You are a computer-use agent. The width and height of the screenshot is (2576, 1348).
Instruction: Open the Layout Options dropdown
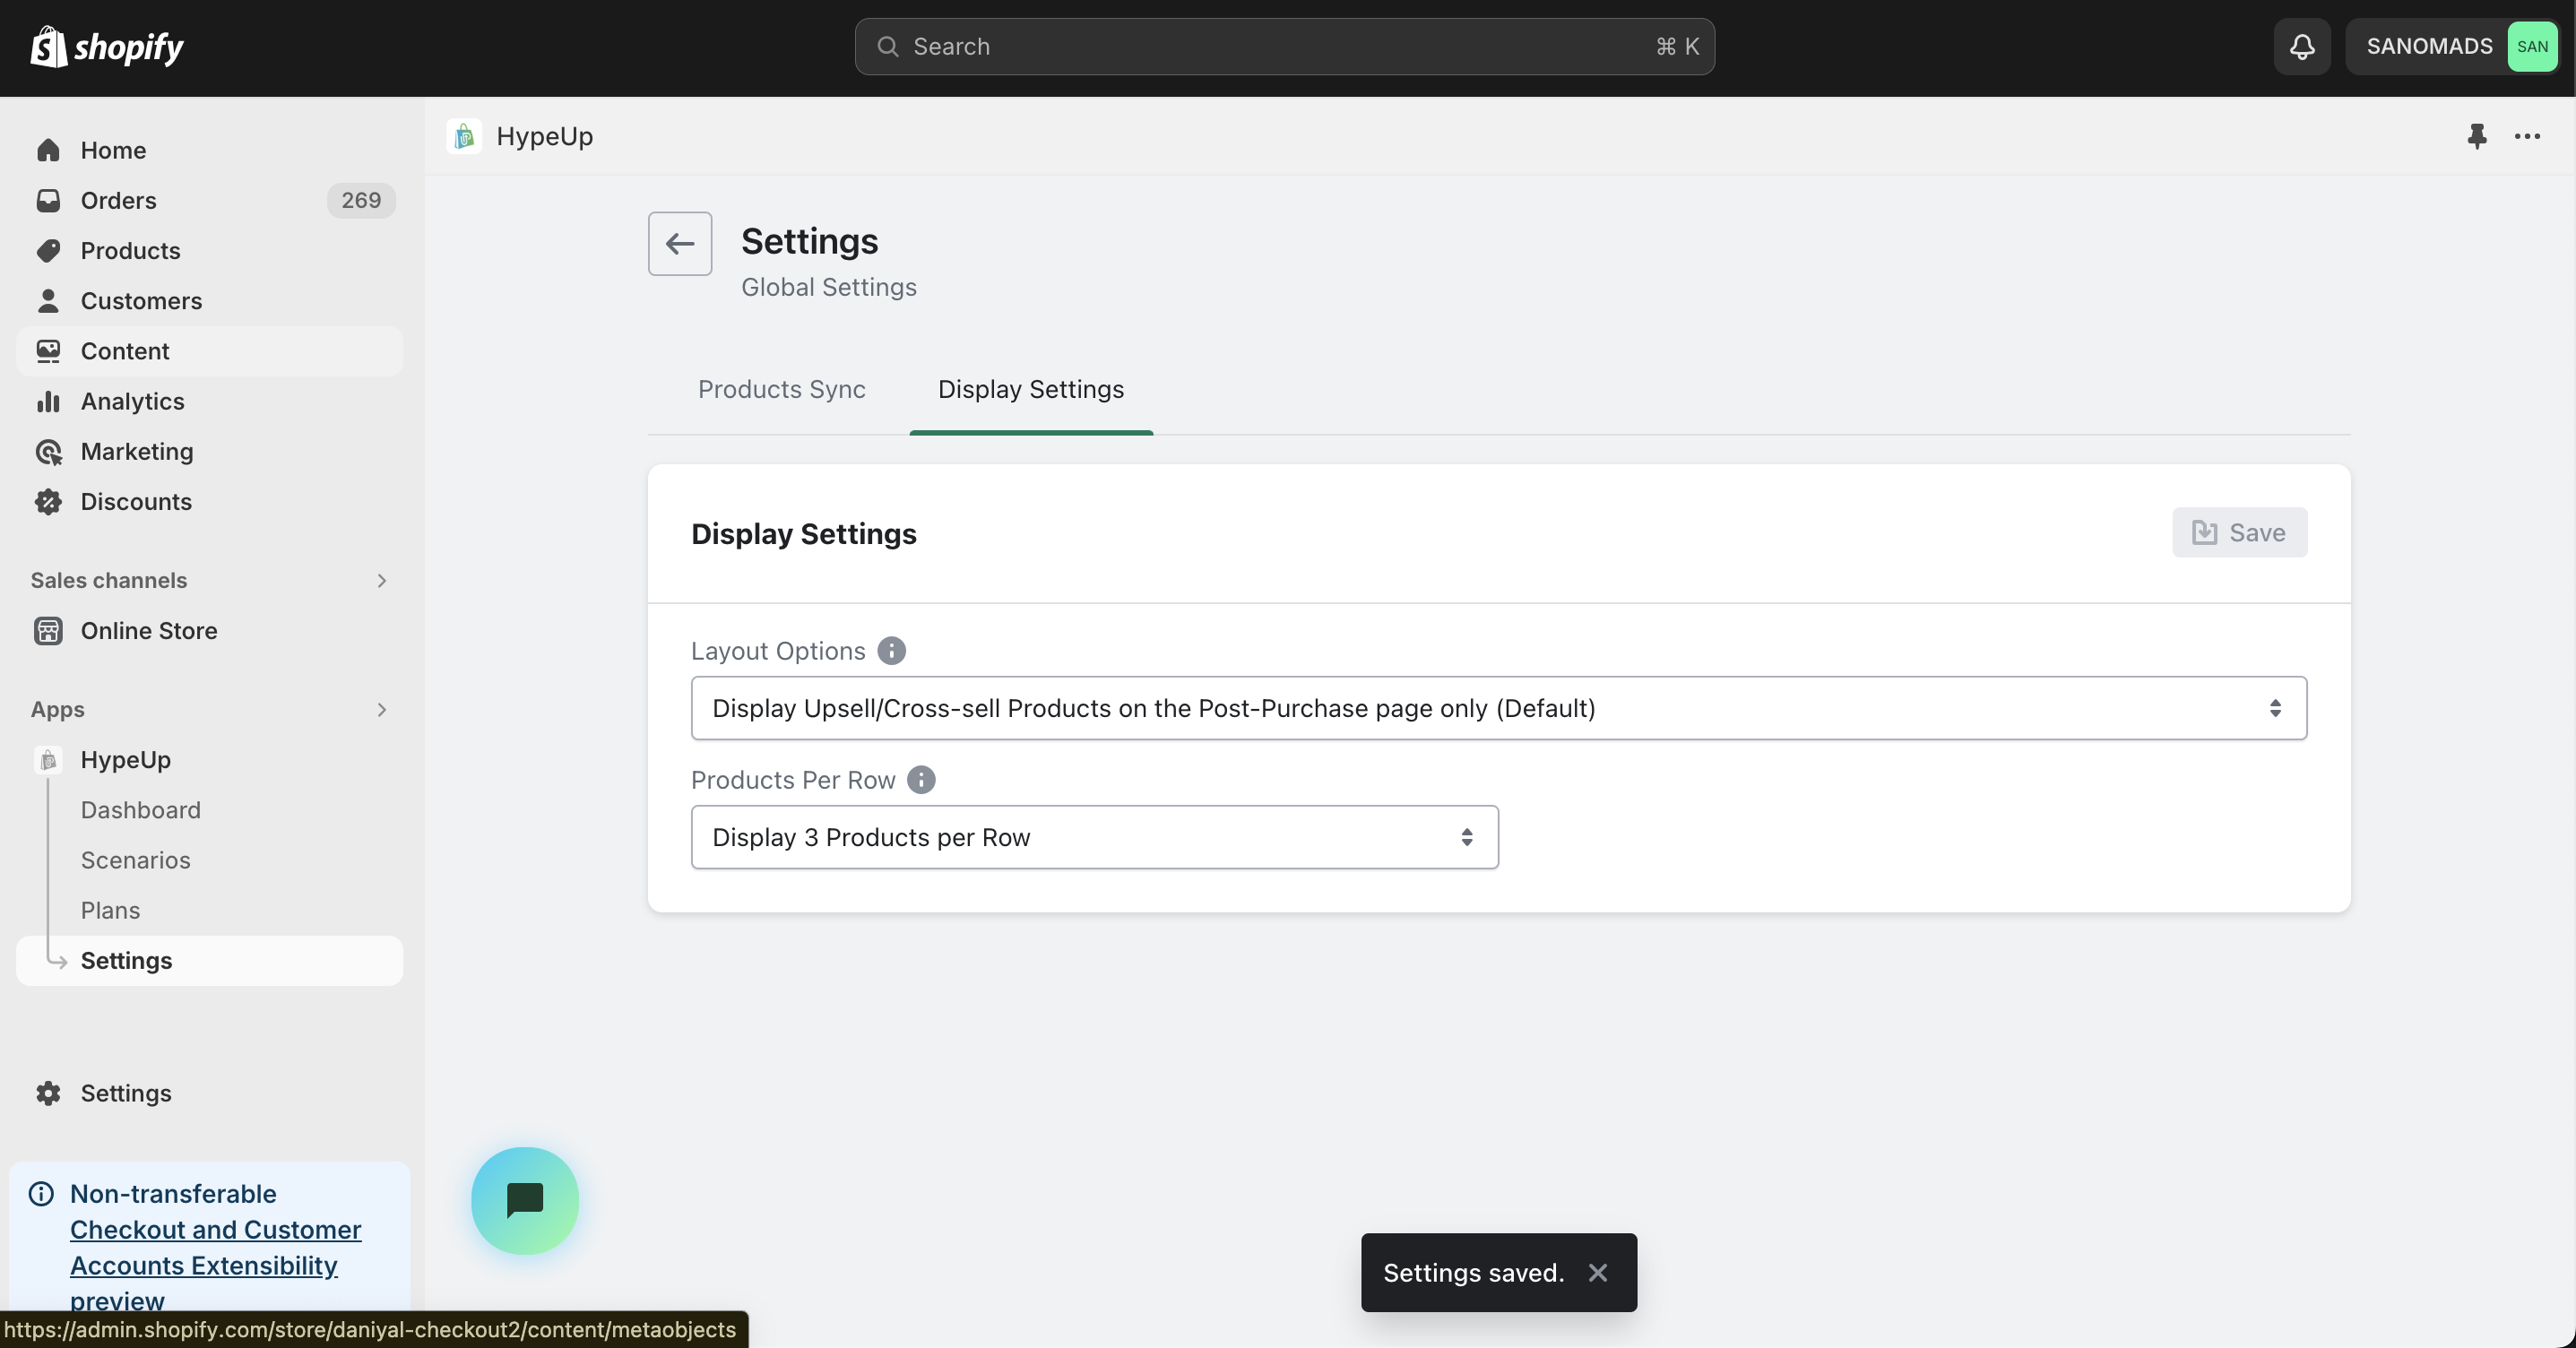1498,708
